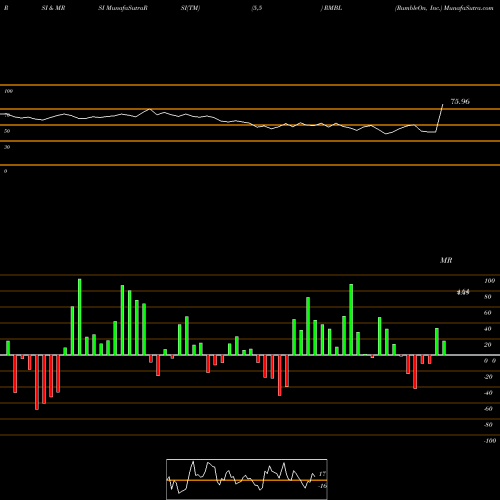The image size is (500, 500).
Task: Click the 80 label on MR axis
Action: pyautogui.click(x=488, y=297)
